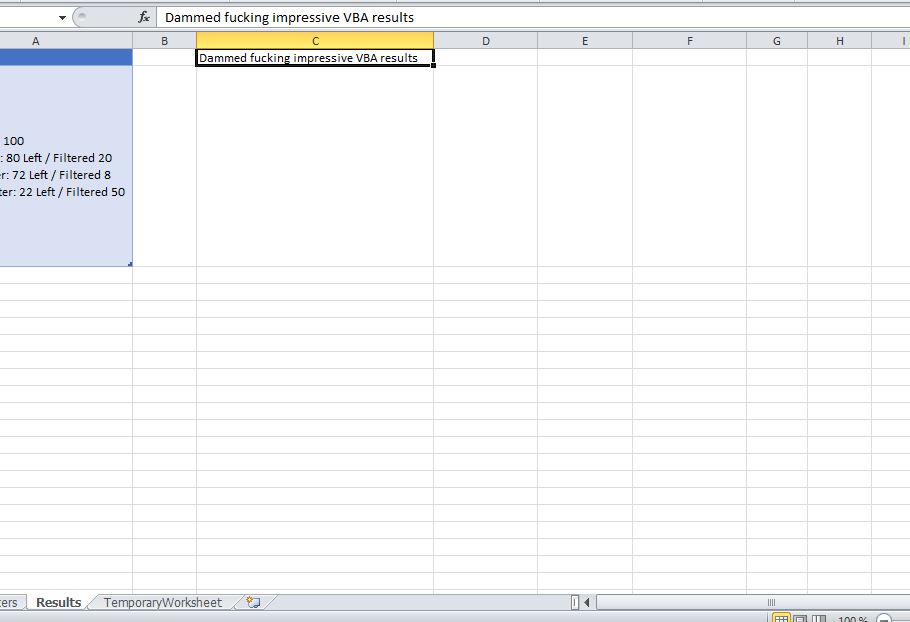This screenshot has width=910, height=622.
Task: Click cell with 'Dammed fucking impressive VBA results'
Action: point(315,57)
